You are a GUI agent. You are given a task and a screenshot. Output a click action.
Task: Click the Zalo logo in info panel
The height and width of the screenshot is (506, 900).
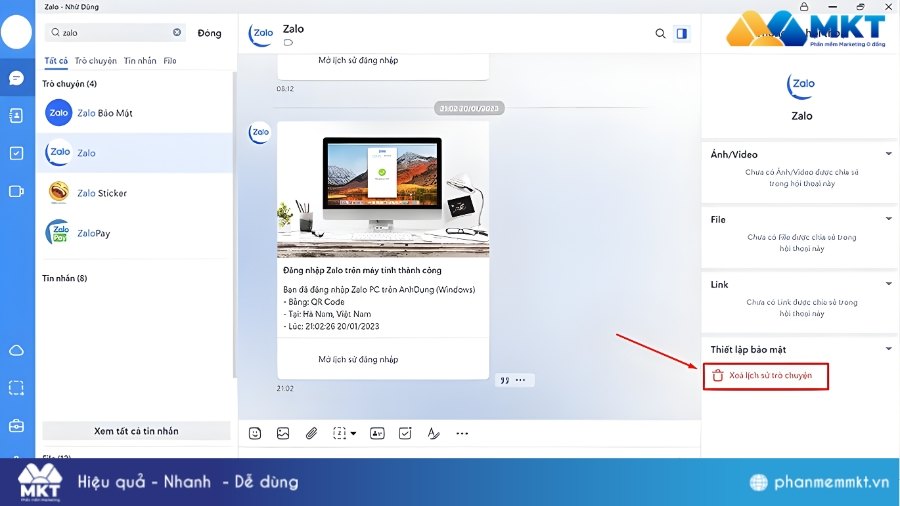[x=801, y=85]
